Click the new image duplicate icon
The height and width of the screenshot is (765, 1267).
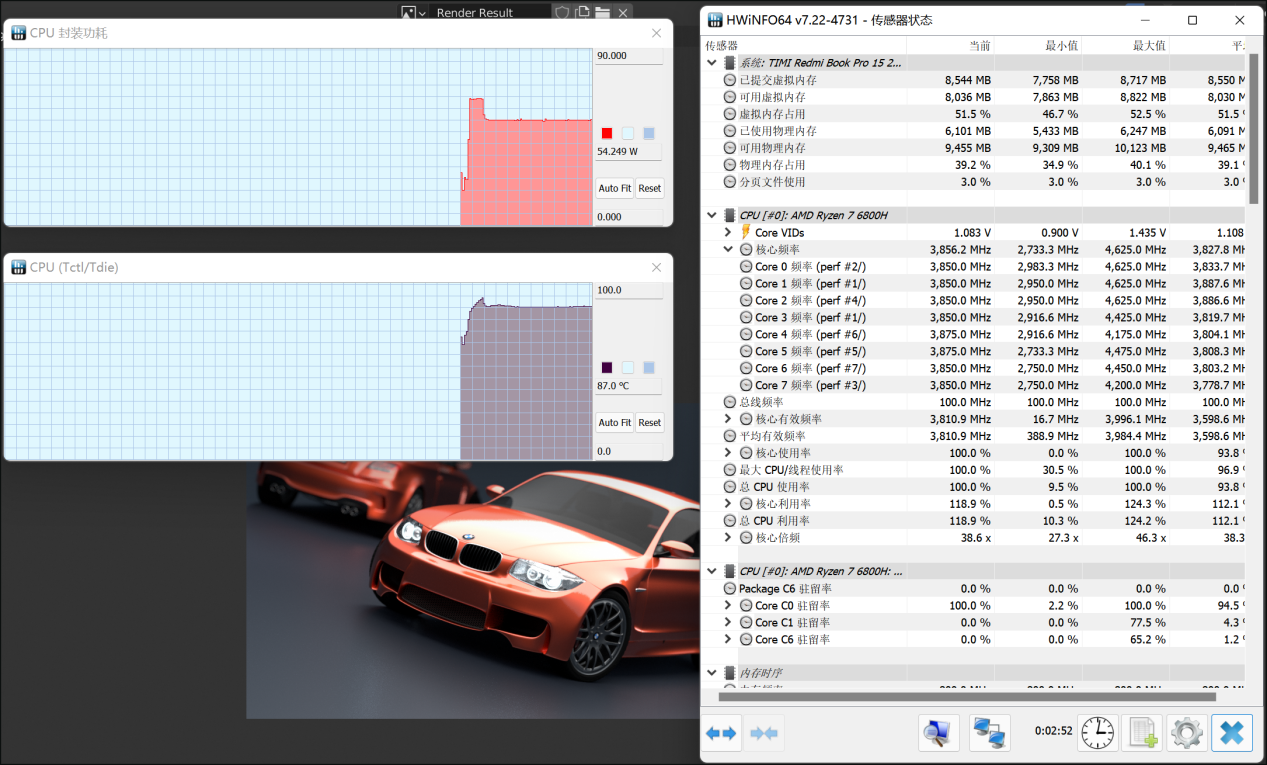pos(582,13)
